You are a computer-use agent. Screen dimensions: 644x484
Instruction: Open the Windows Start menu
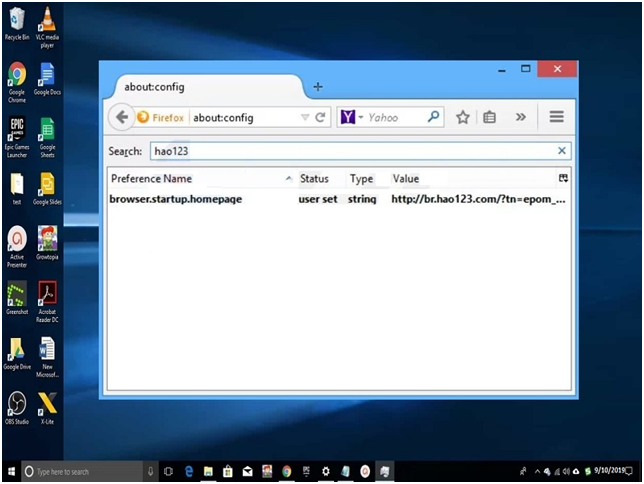12,471
